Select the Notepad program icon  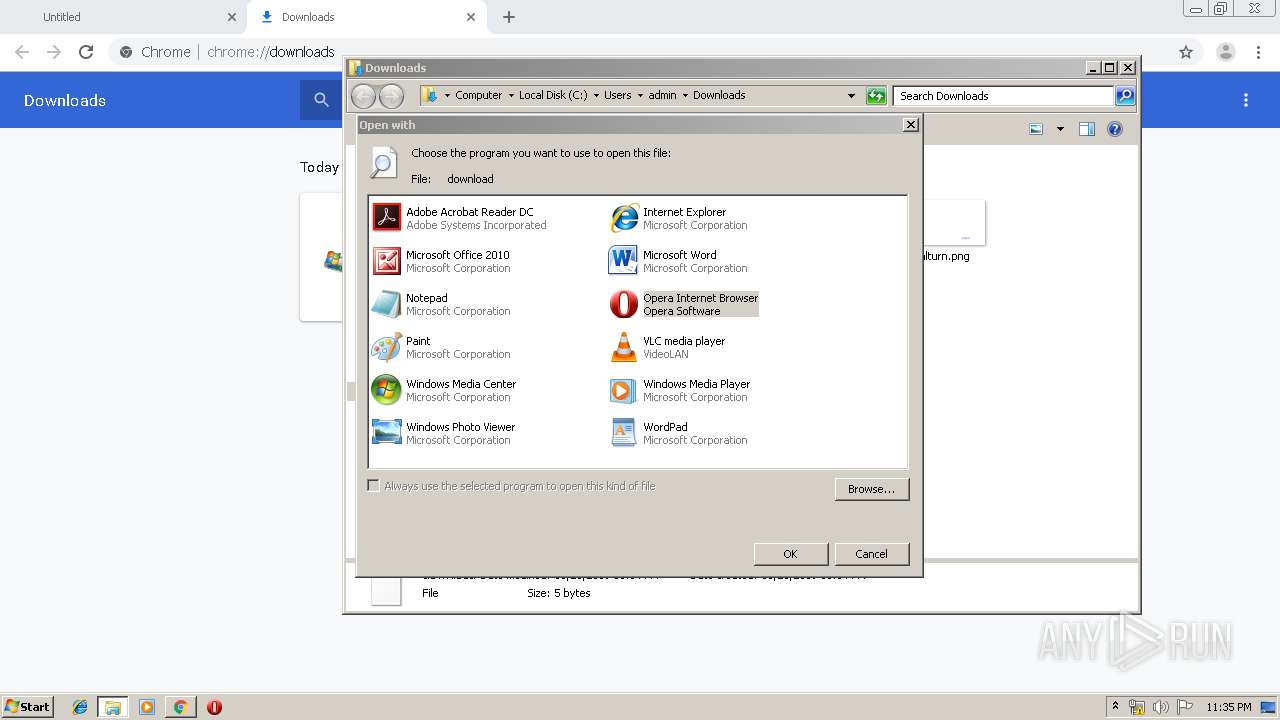coord(386,303)
